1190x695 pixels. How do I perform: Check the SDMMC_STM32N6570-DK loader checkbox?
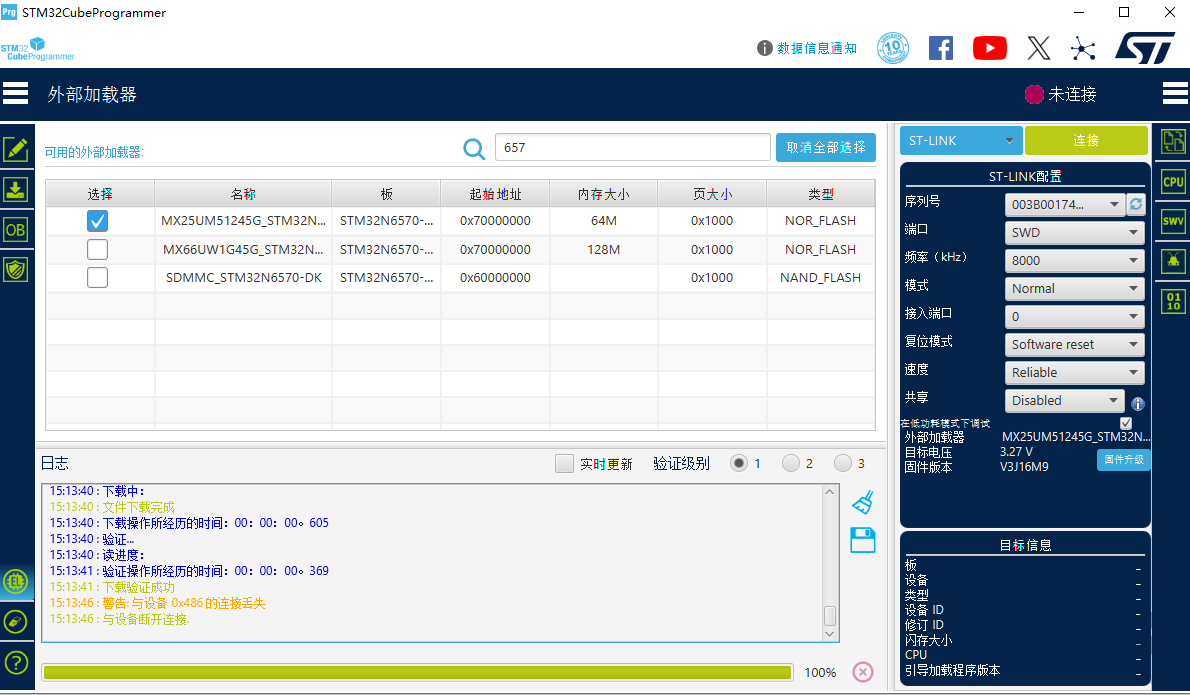point(97,278)
